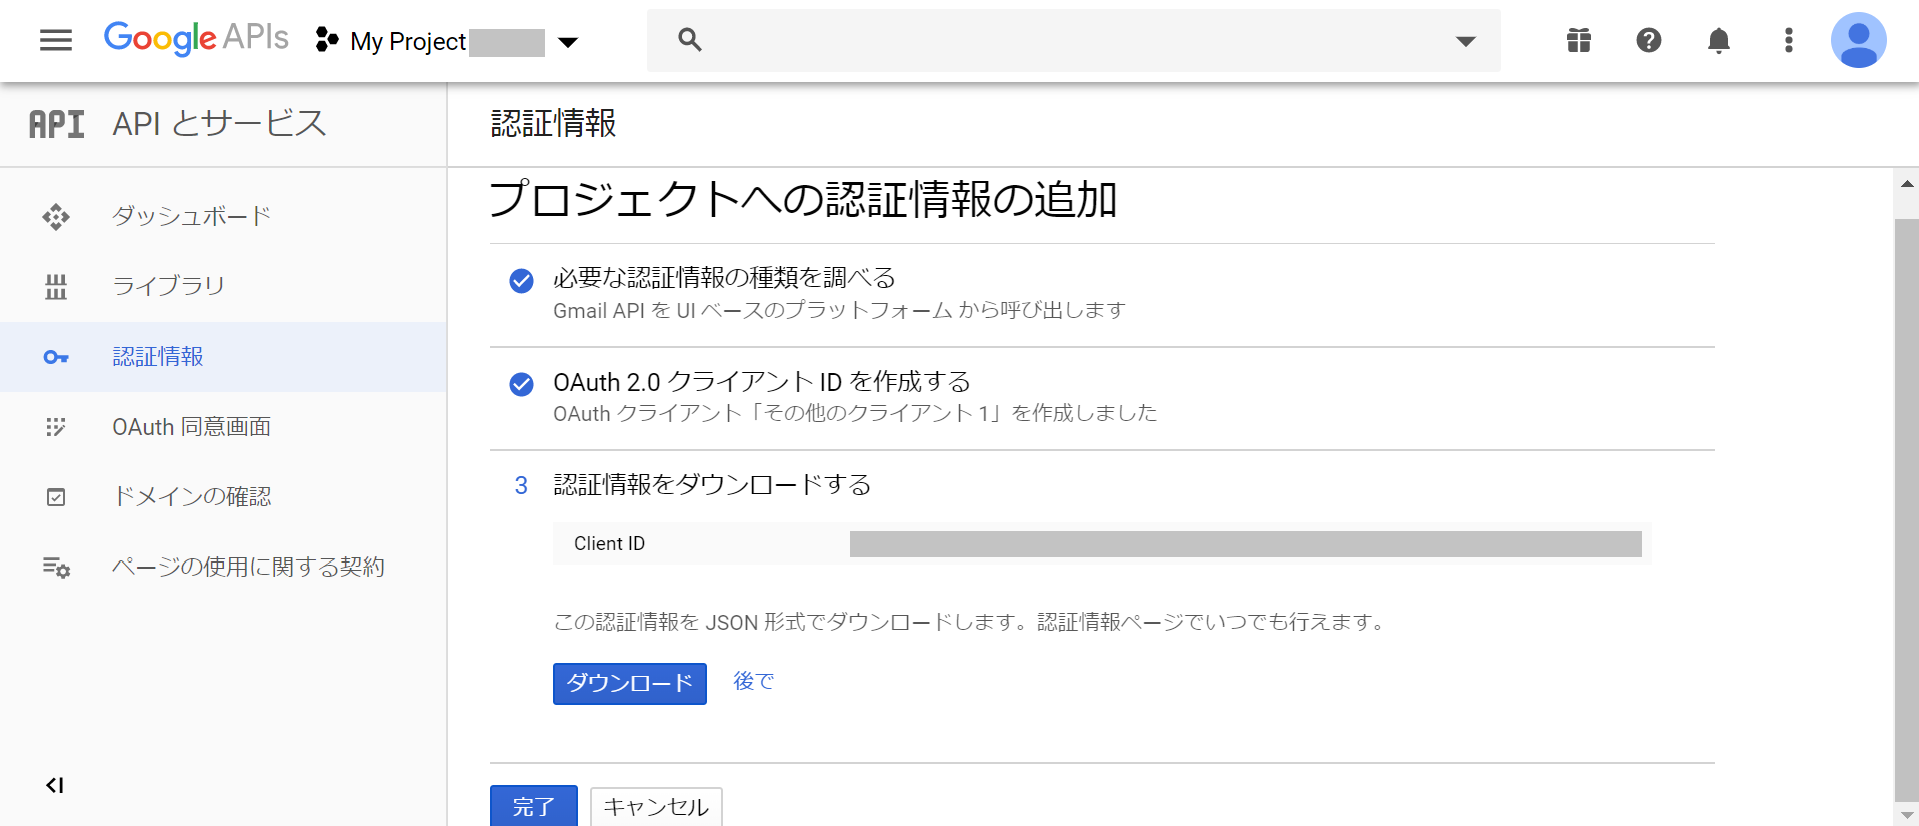Viewport: 1919px width, 826px height.
Task: Click the blue ダウンロード button
Action: pos(630,684)
